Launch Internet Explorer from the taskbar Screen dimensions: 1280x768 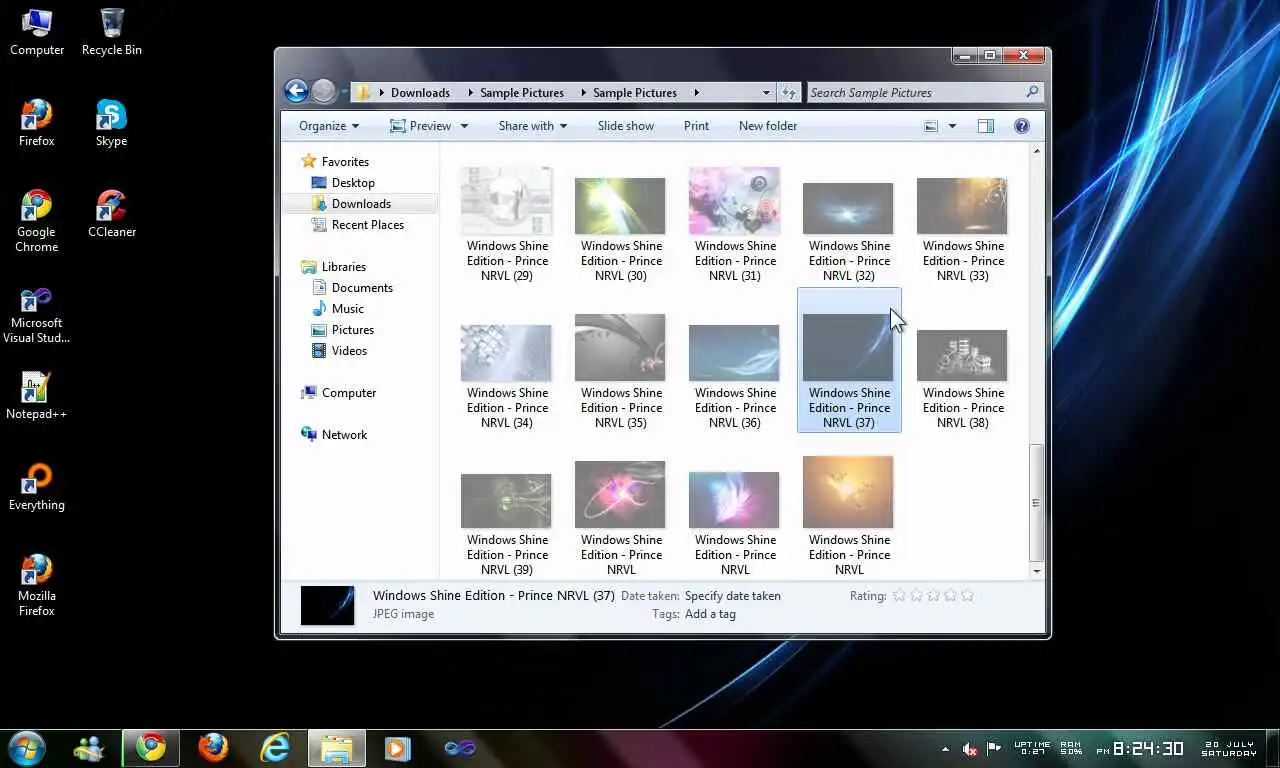[275, 748]
